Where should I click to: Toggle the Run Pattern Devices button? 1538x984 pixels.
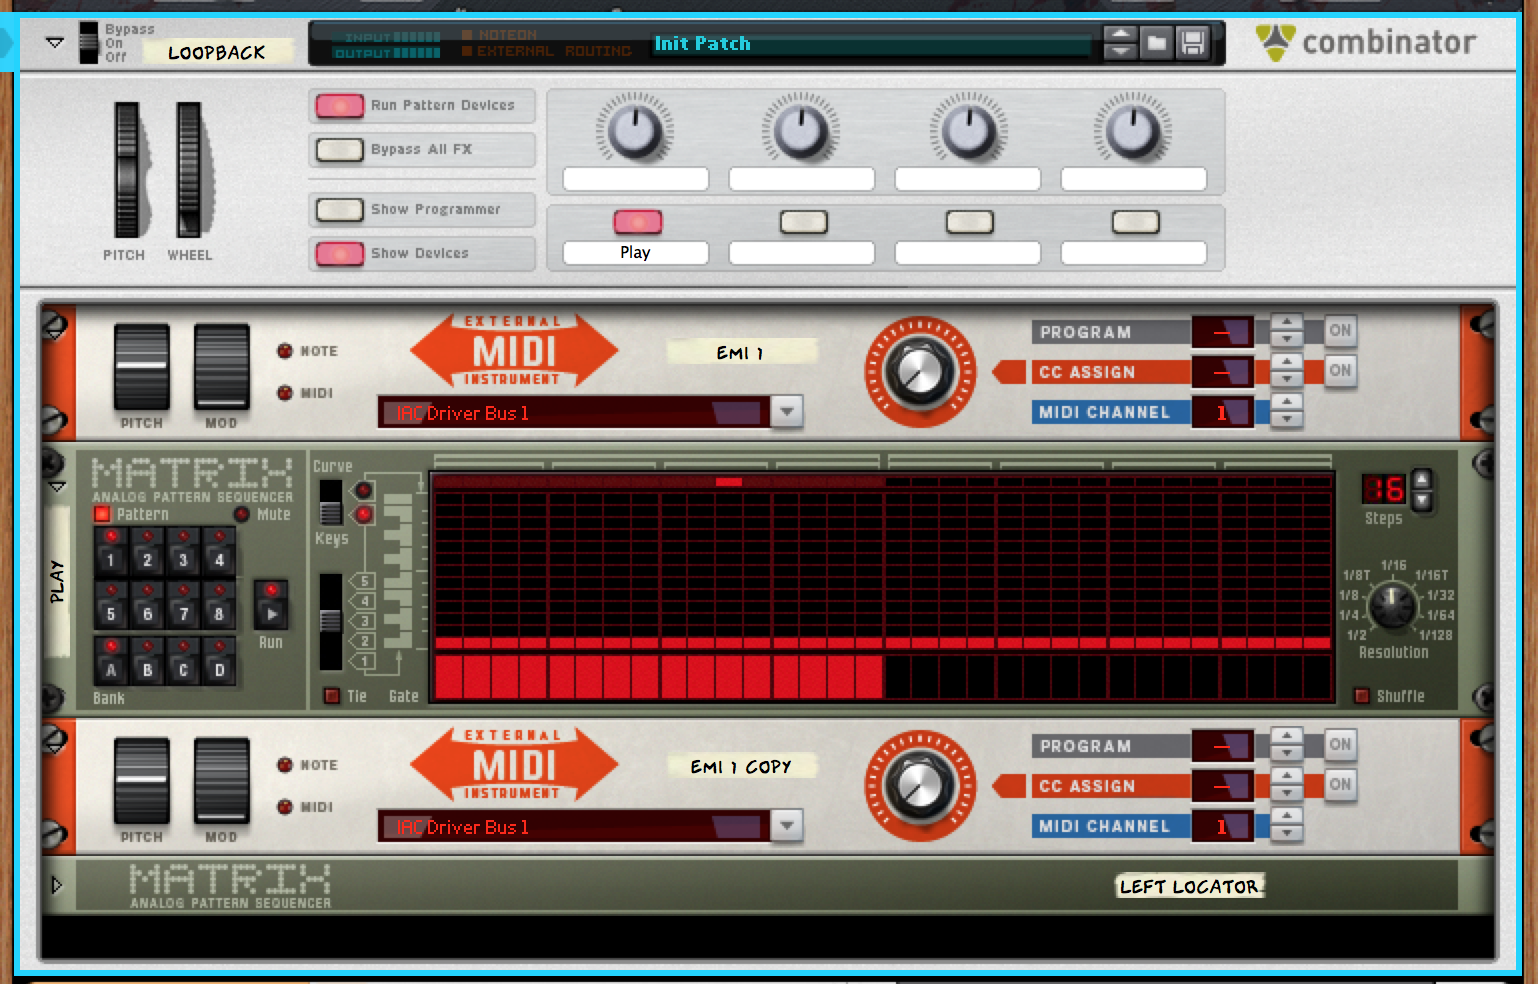coord(339,105)
